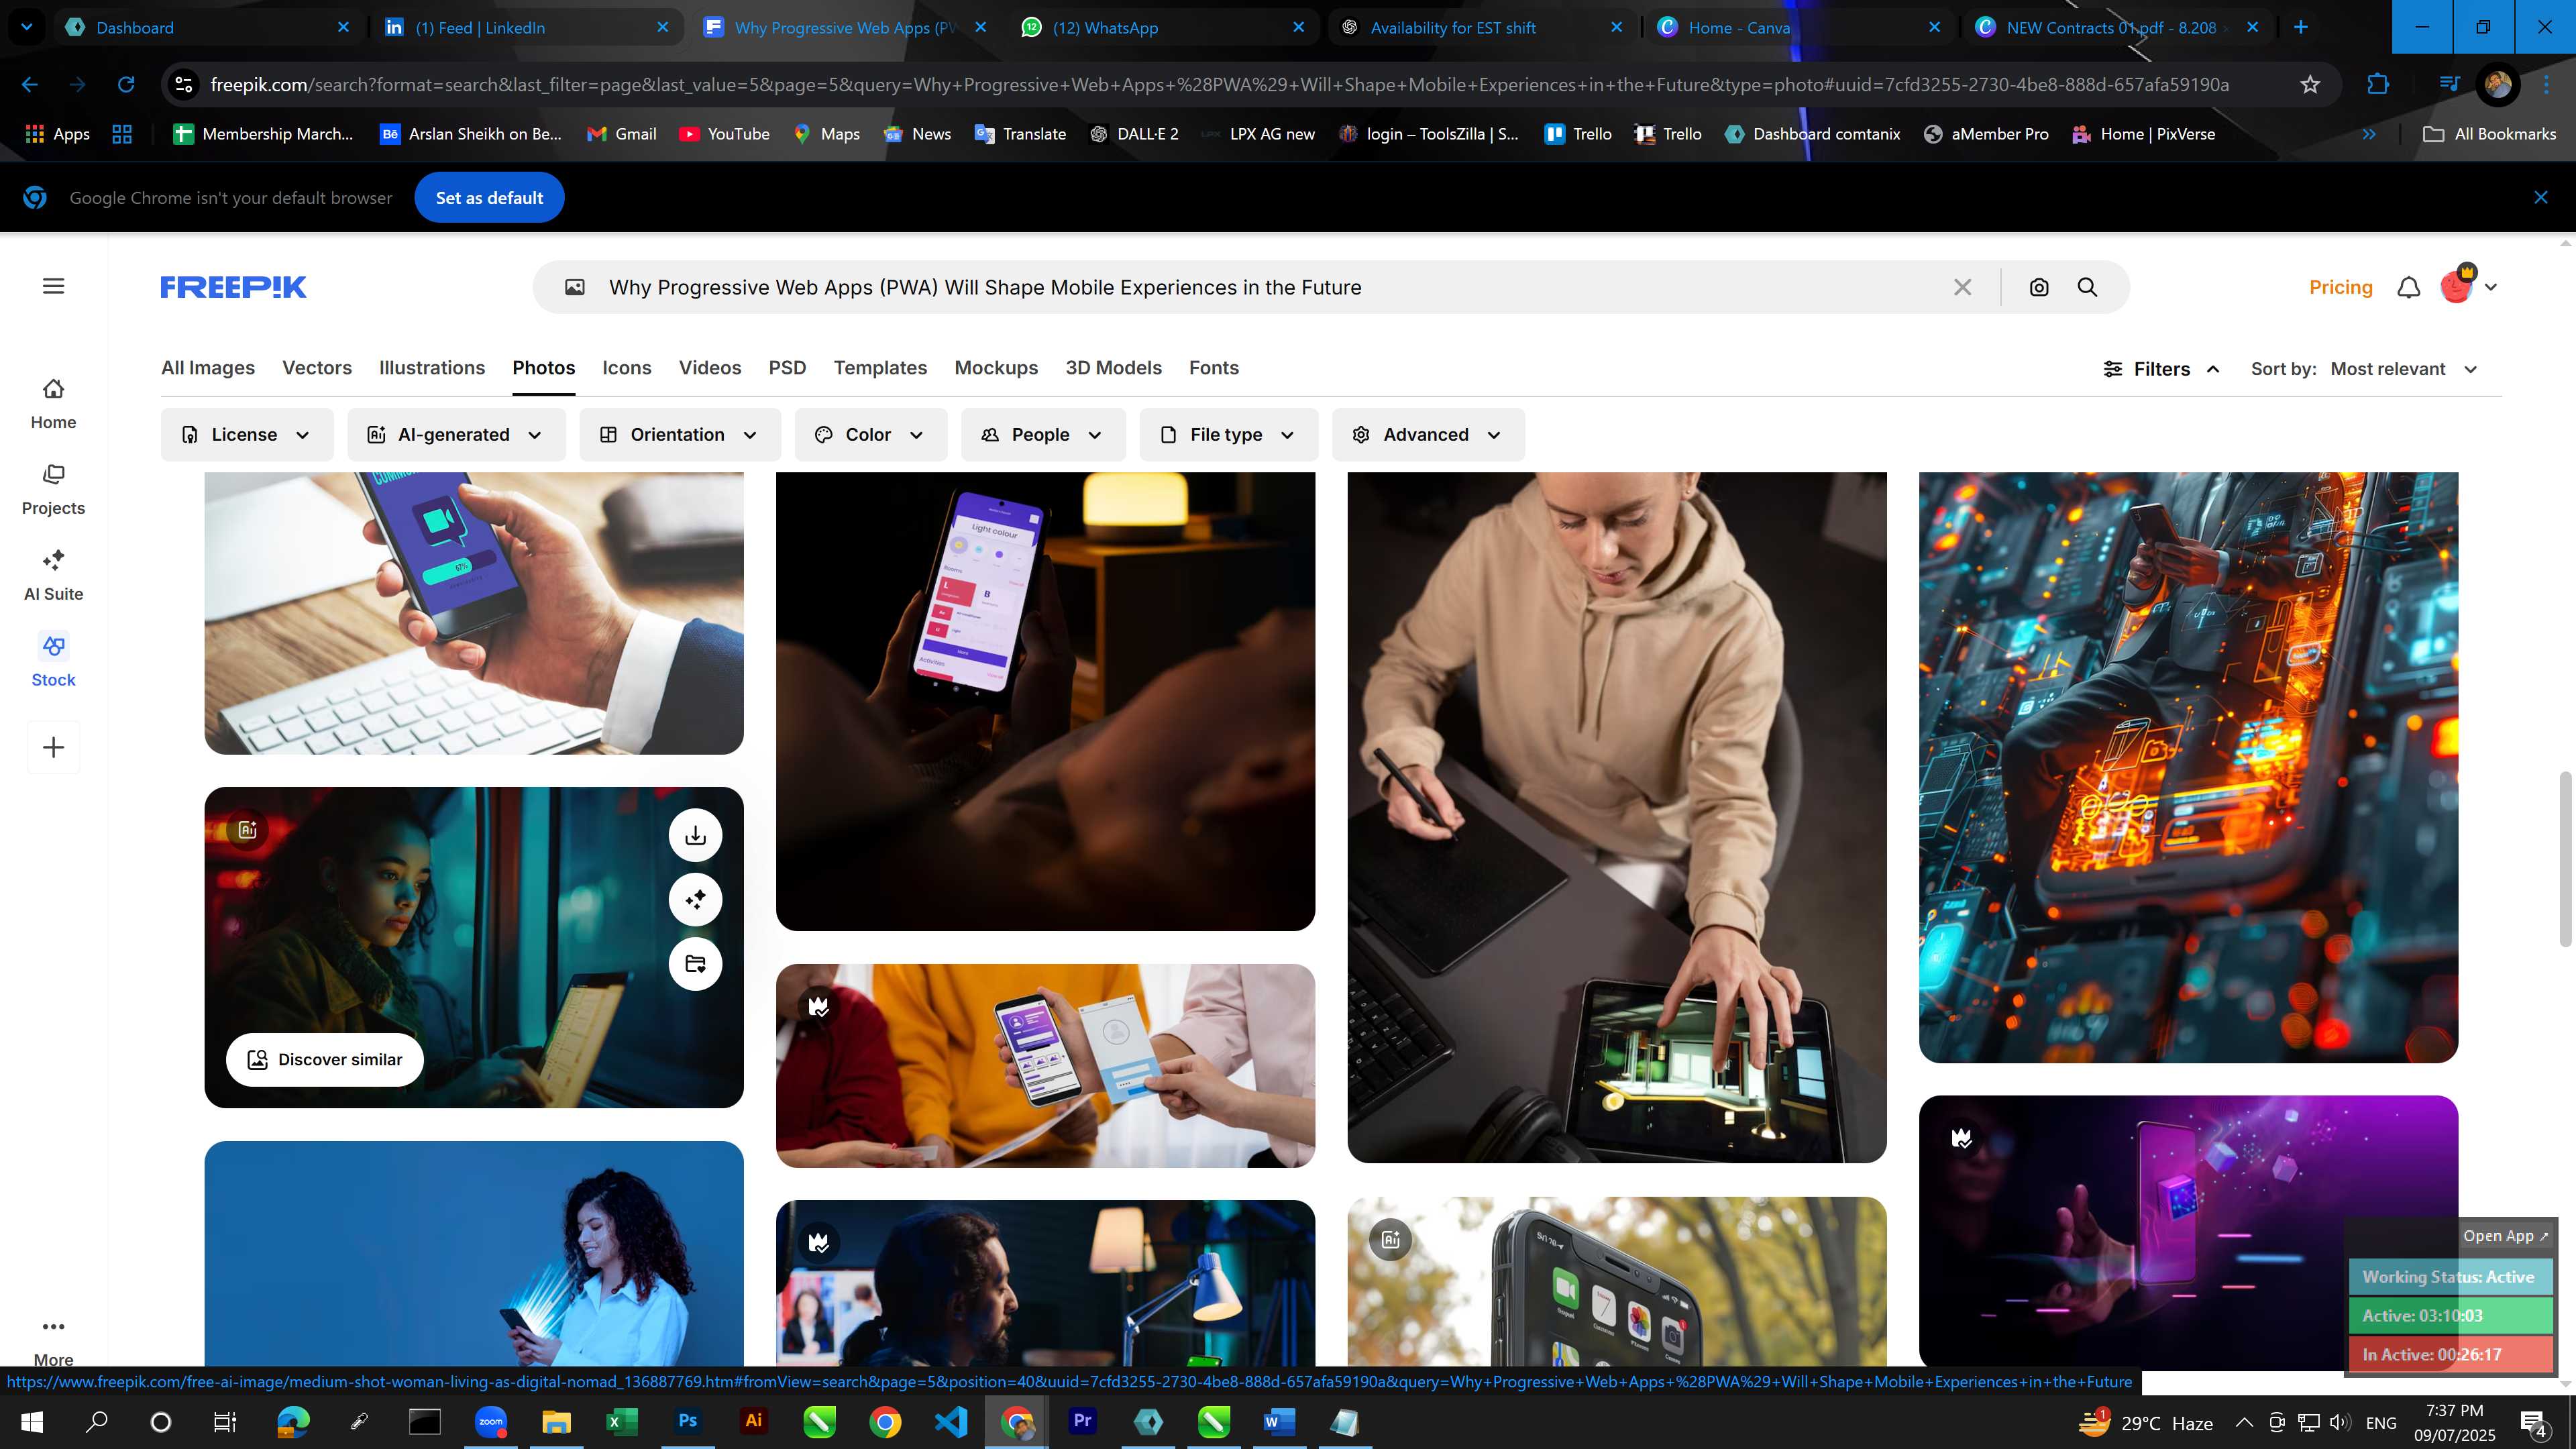Expand Advanced filter dropdown
The height and width of the screenshot is (1449, 2576).
click(1428, 434)
